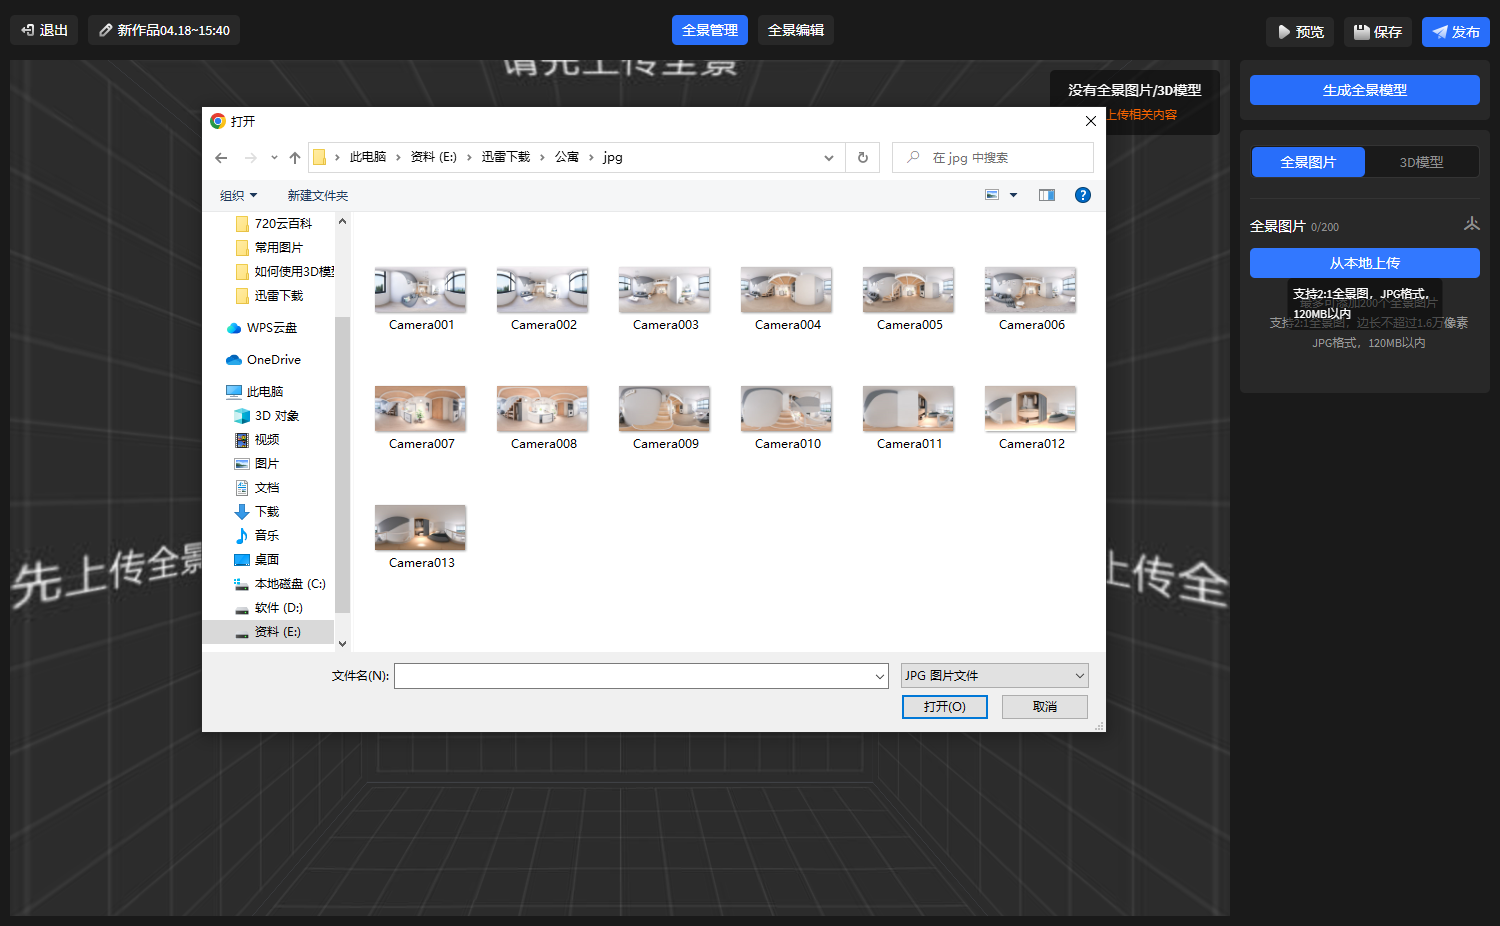The image size is (1500, 926).
Task: Expand the address bar path history dropdown
Action: point(828,158)
